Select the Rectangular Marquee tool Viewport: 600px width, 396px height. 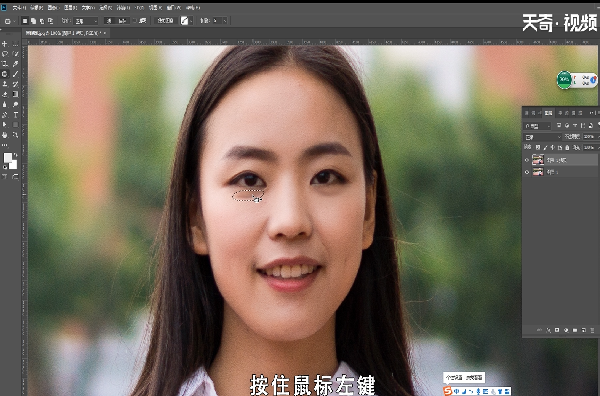pyautogui.click(x=15, y=44)
